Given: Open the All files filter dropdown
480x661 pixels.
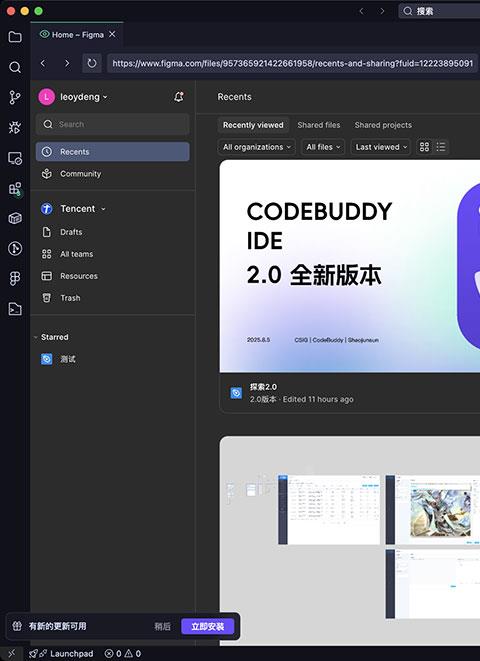Looking at the screenshot, I should (323, 147).
